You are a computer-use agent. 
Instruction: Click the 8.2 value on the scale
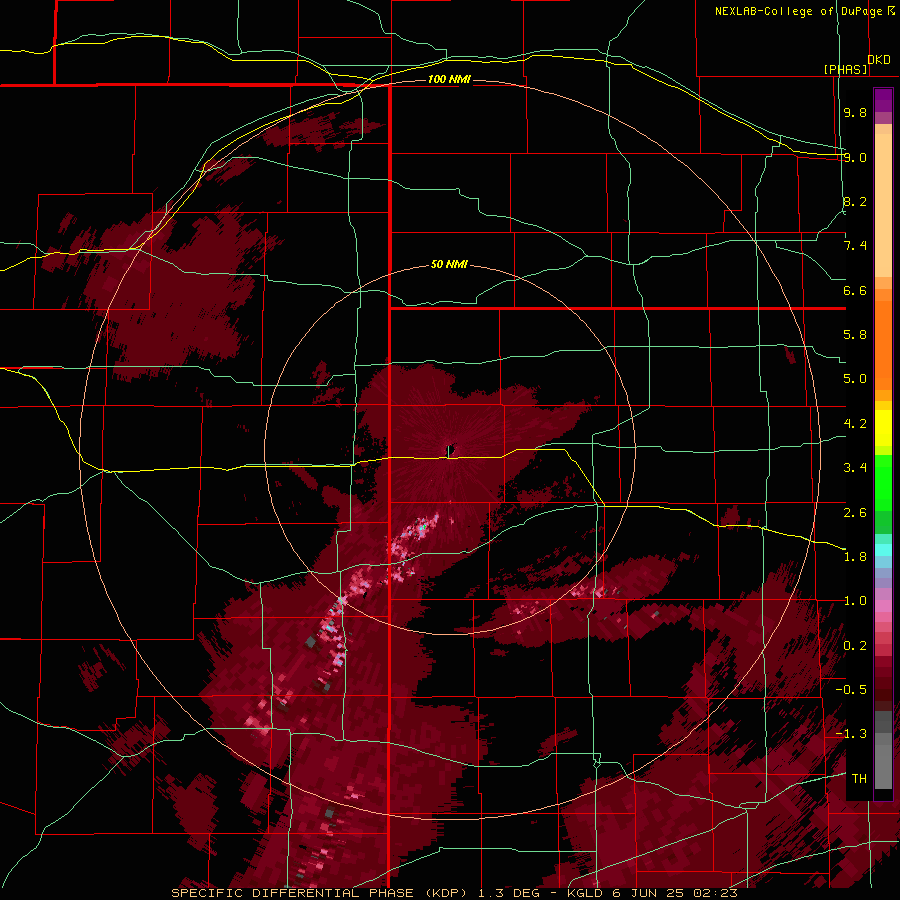pyautogui.click(x=855, y=201)
